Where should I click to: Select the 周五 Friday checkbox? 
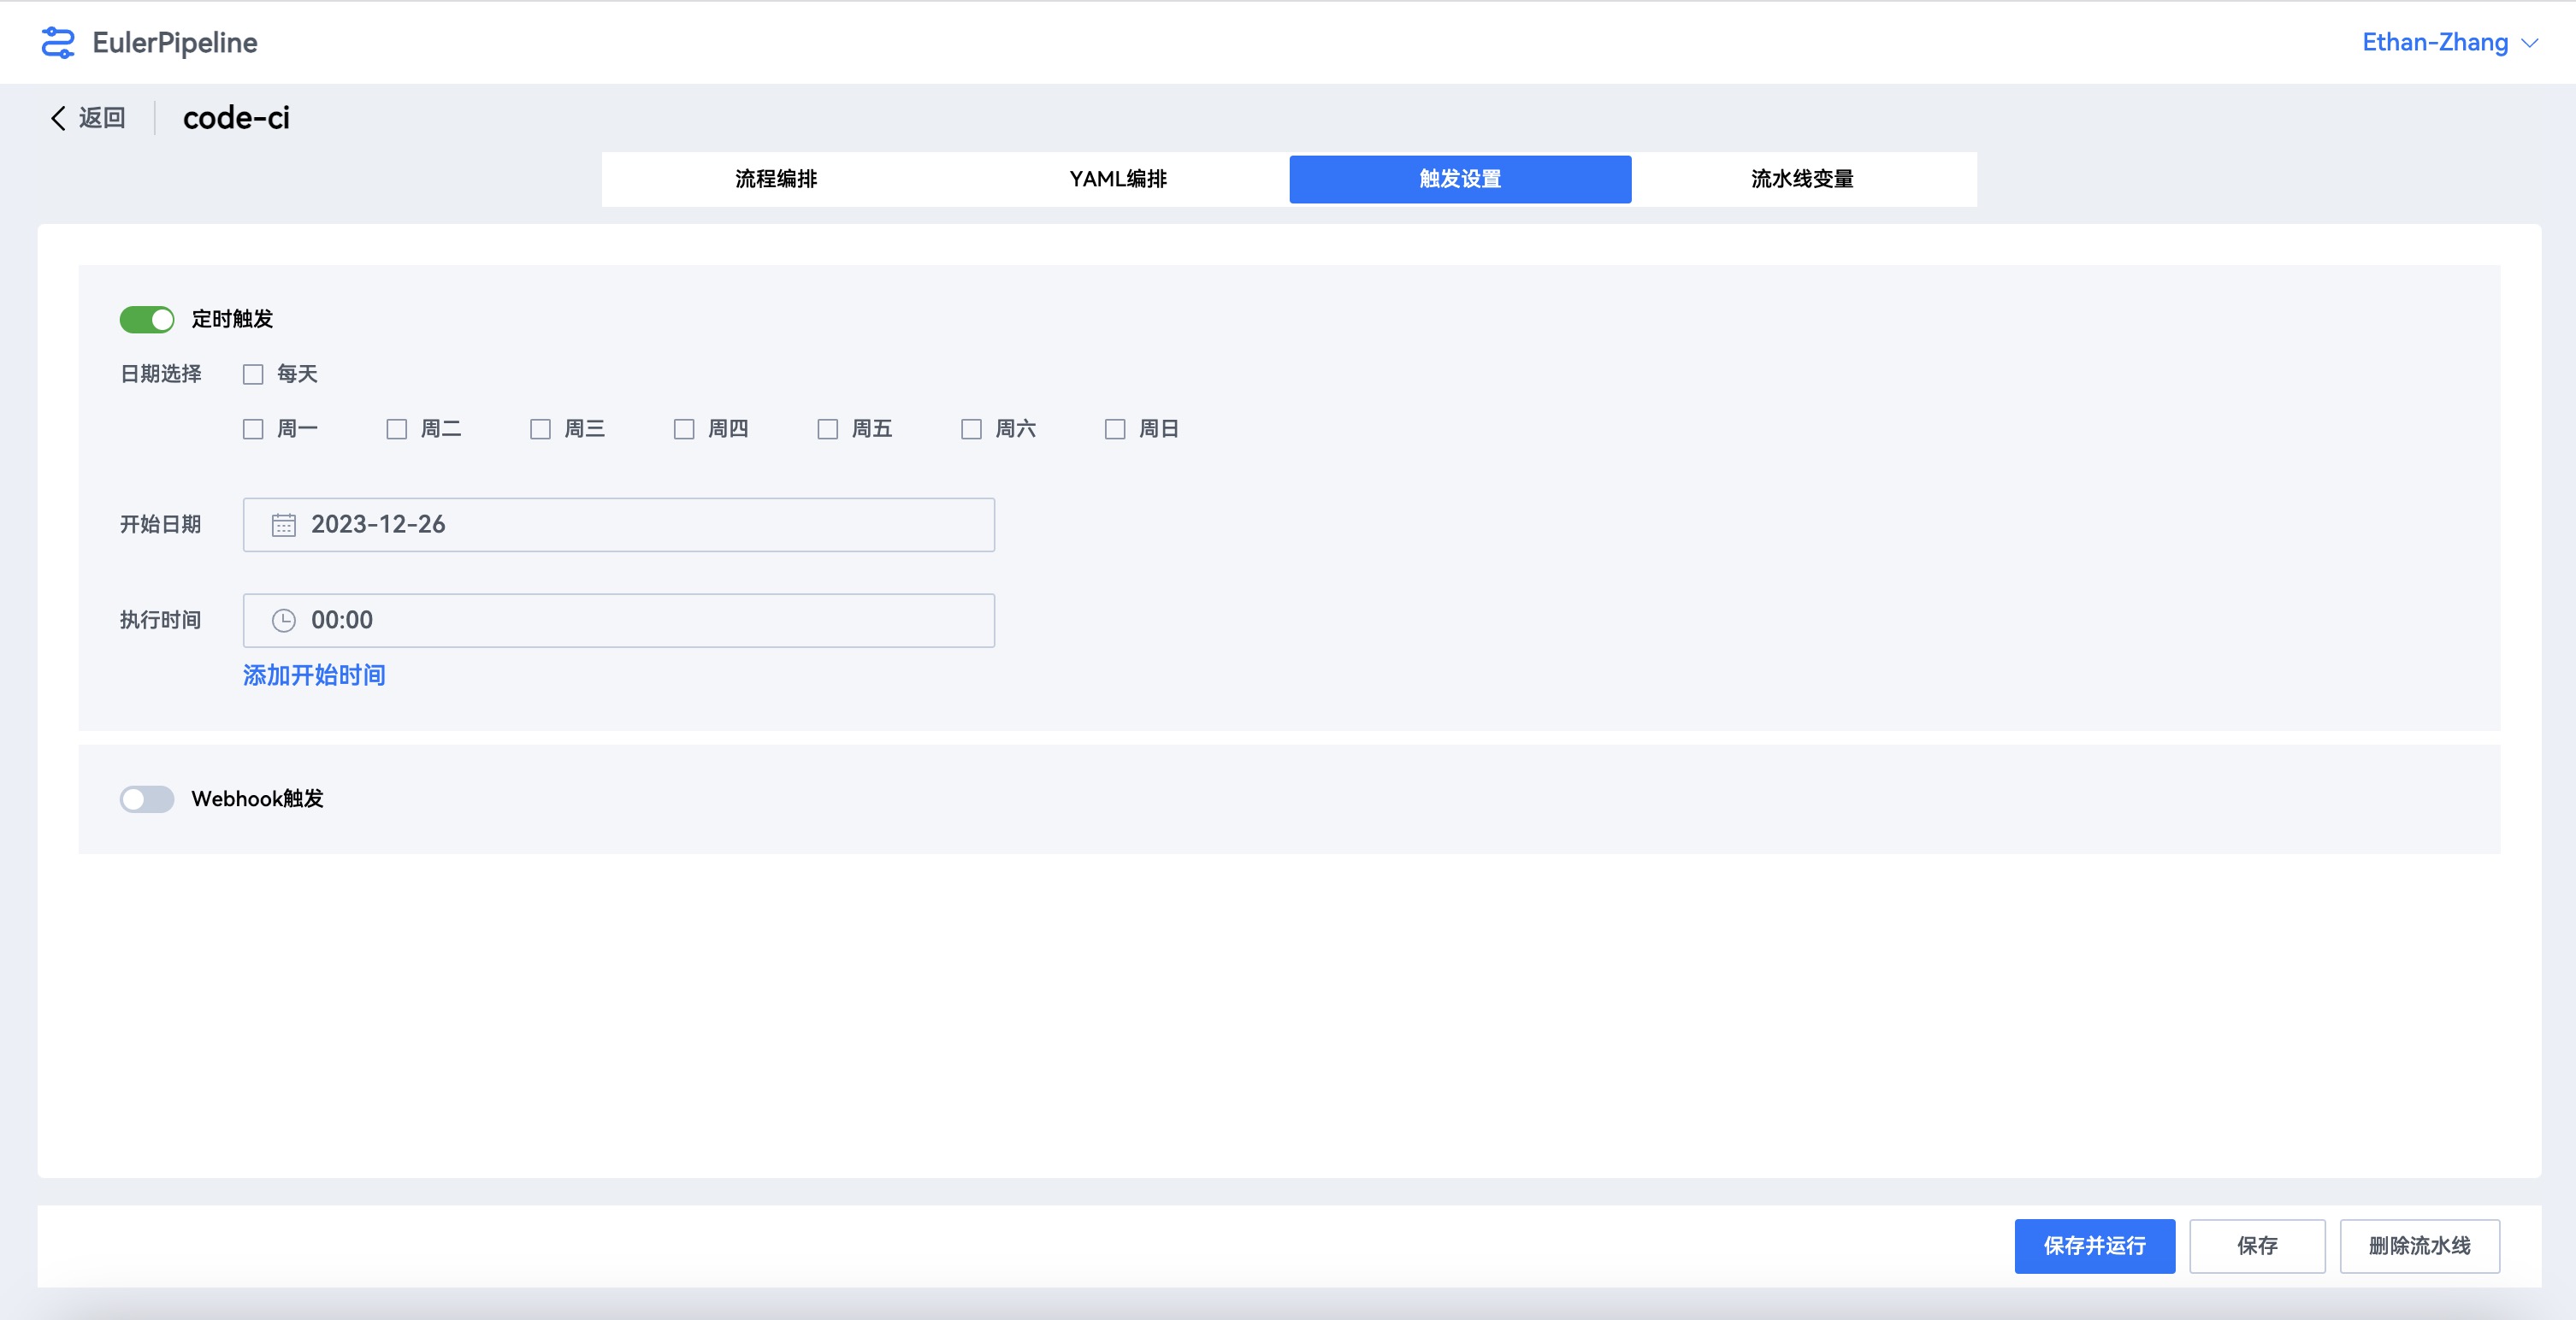(x=828, y=430)
